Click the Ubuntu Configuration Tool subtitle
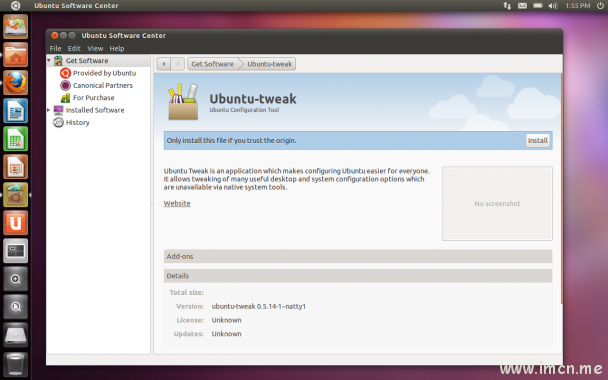Viewport: 608px width, 380px height. [244, 110]
